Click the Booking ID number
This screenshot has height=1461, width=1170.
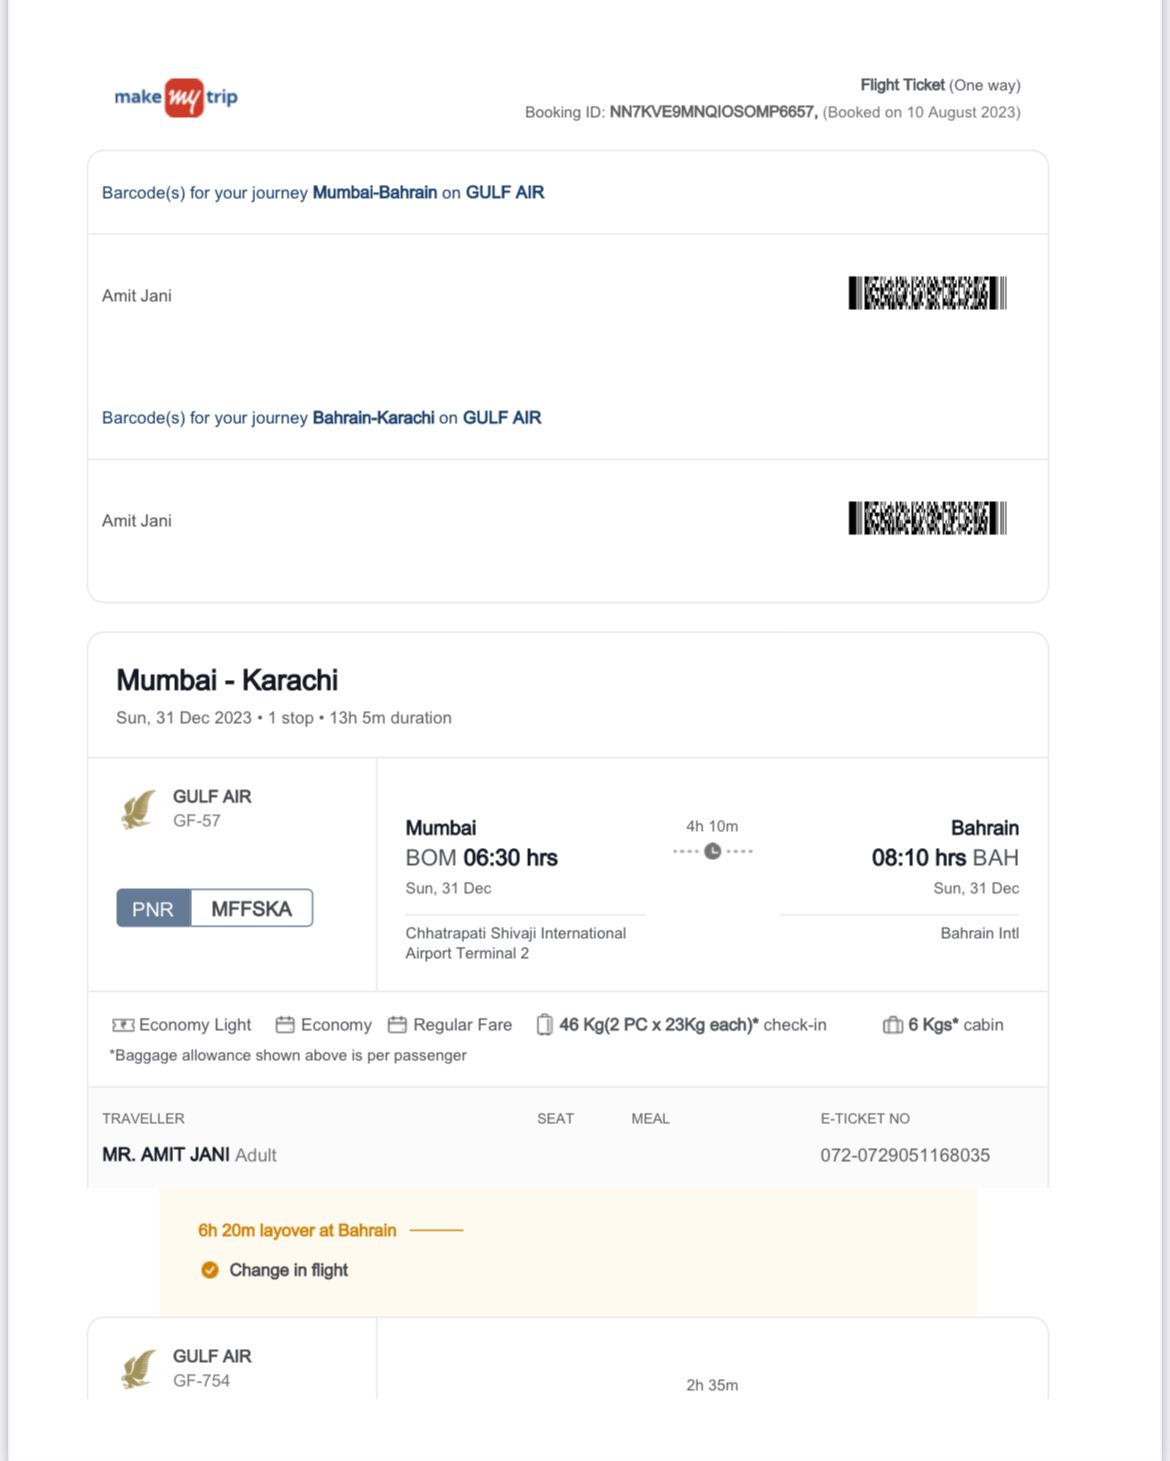click(x=713, y=112)
